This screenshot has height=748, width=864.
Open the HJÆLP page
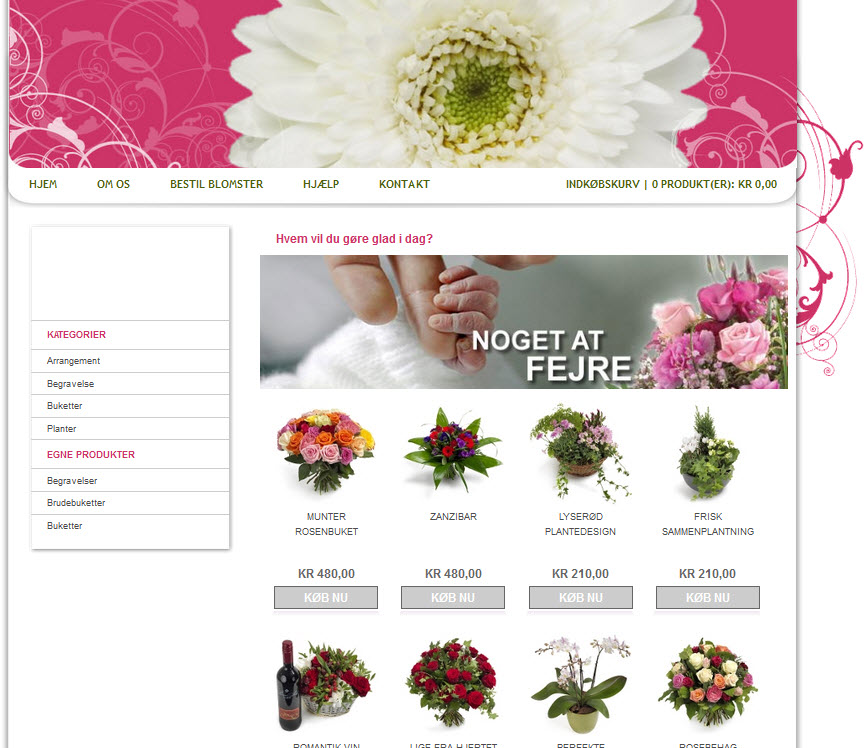pos(321,184)
